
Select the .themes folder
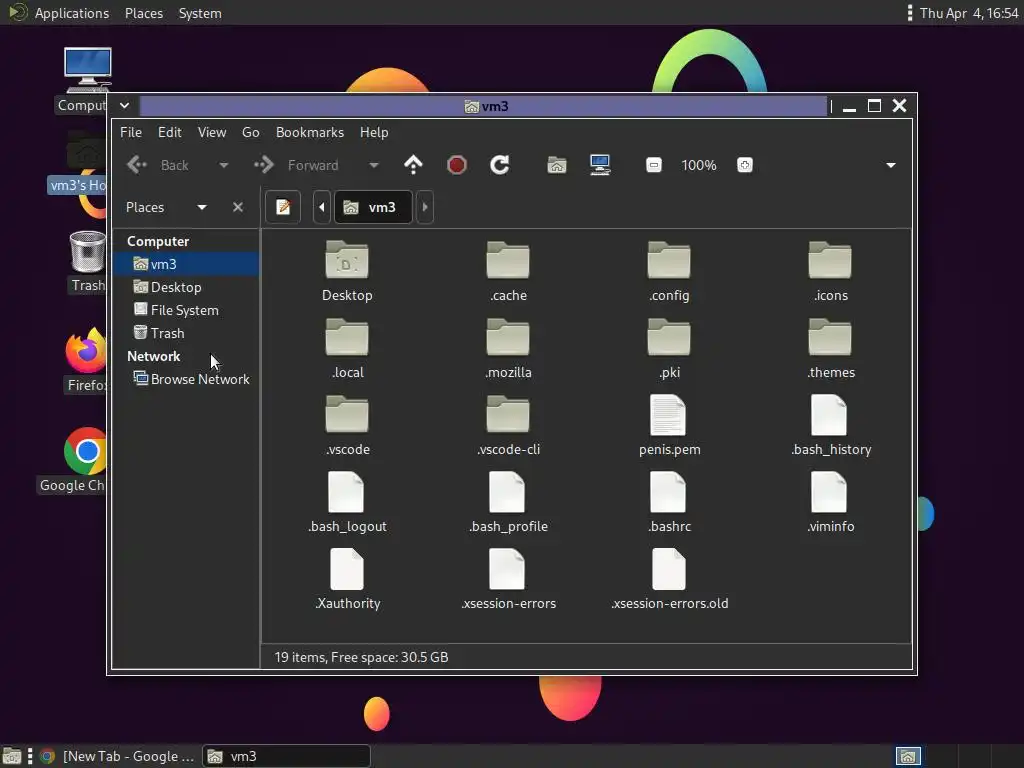click(x=830, y=337)
